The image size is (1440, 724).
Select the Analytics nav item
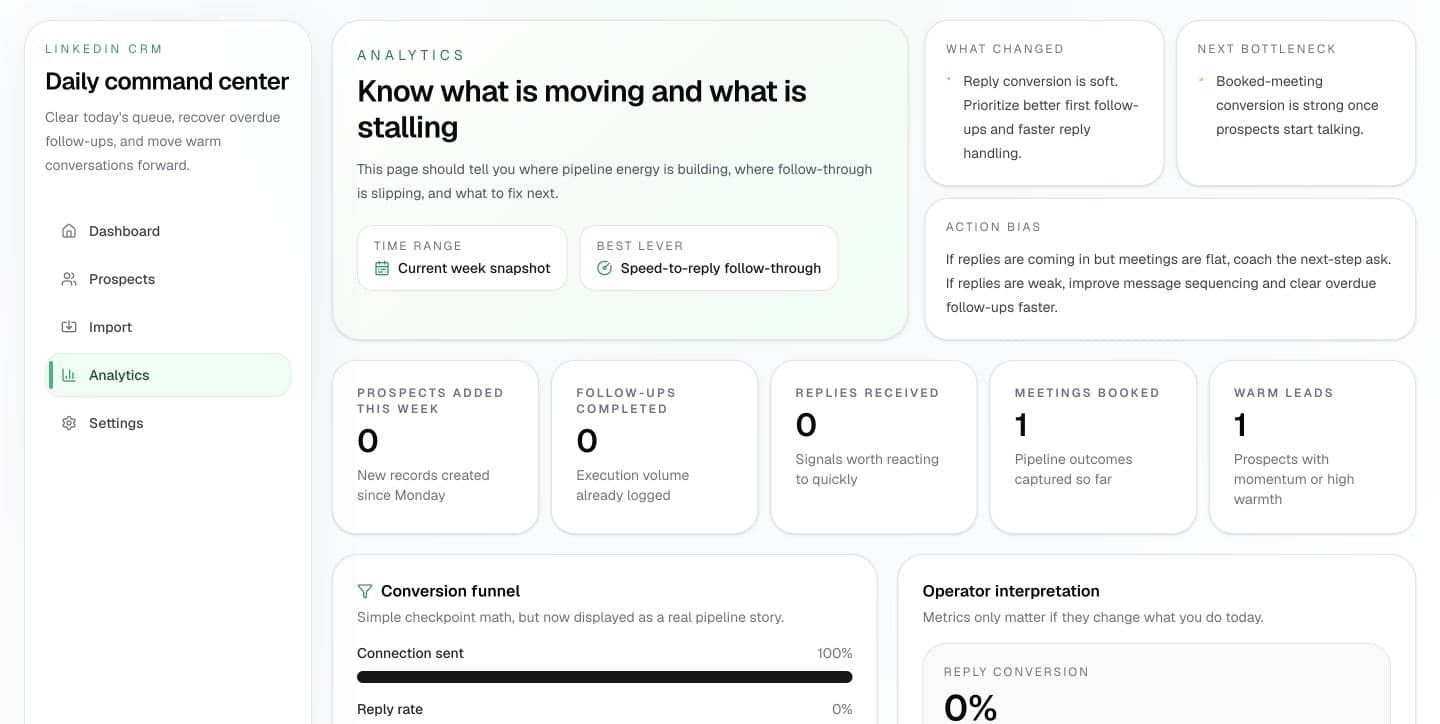(x=169, y=375)
